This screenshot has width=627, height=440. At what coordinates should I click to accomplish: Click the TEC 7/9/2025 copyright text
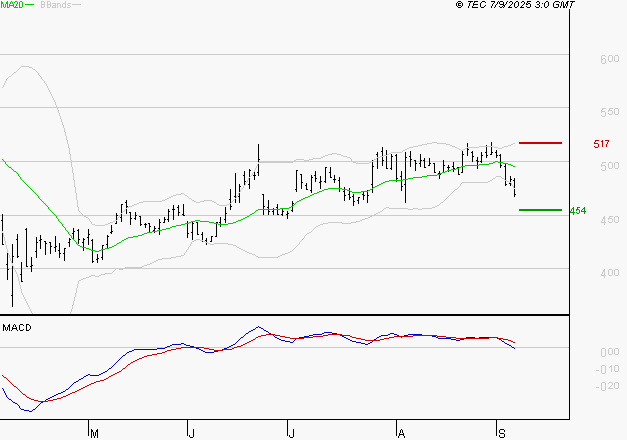(515, 5)
